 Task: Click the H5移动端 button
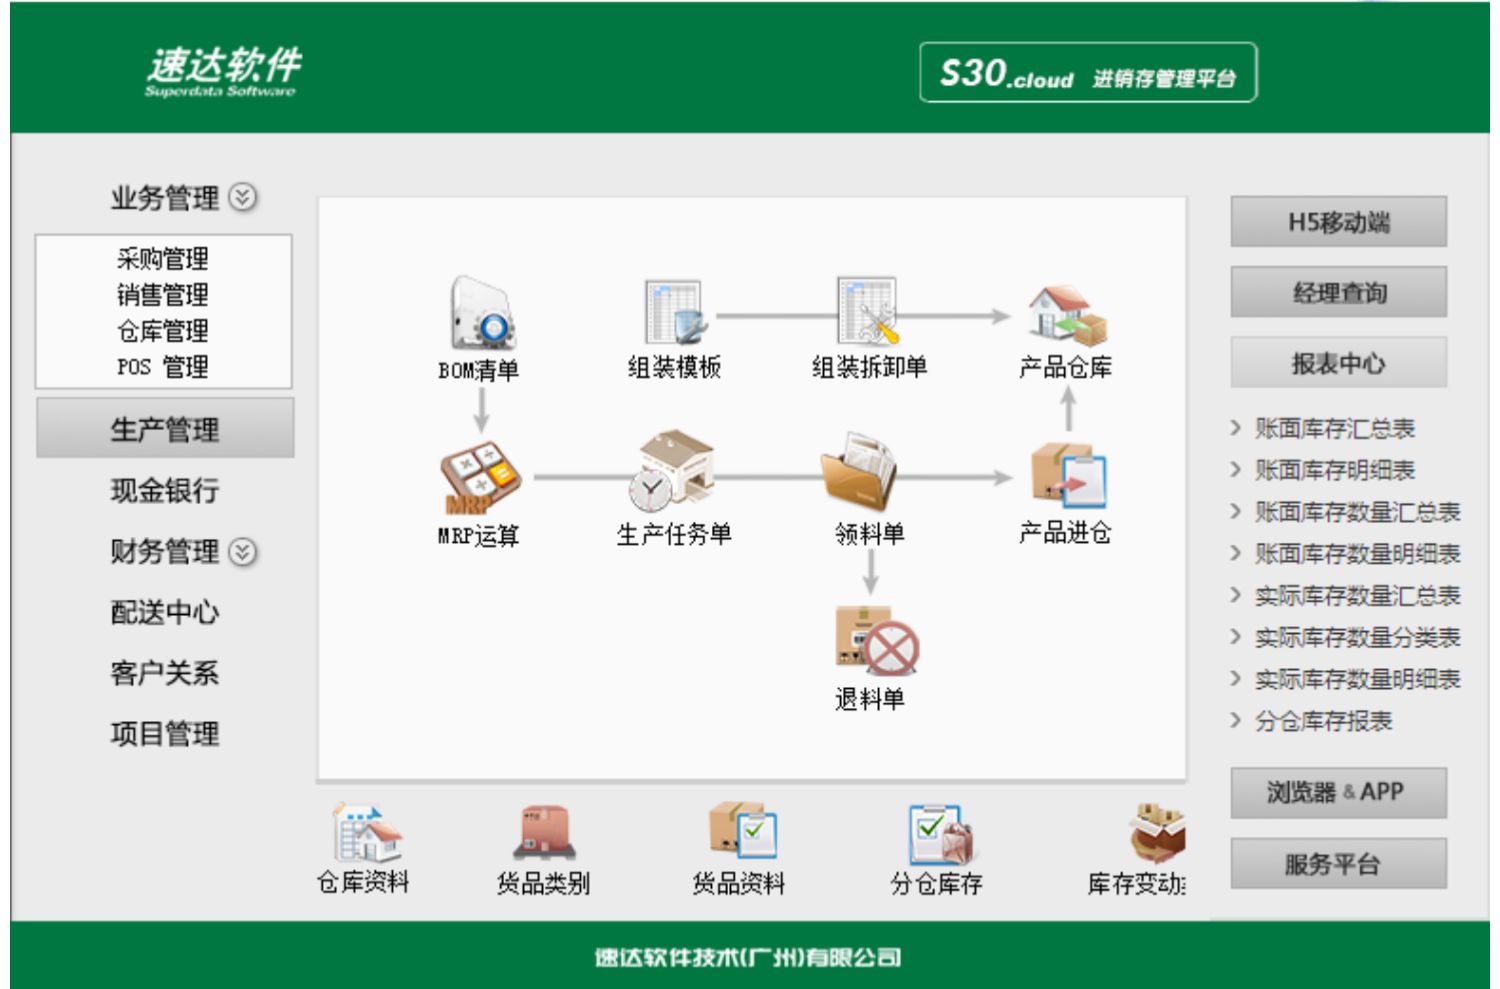pyautogui.click(x=1338, y=221)
